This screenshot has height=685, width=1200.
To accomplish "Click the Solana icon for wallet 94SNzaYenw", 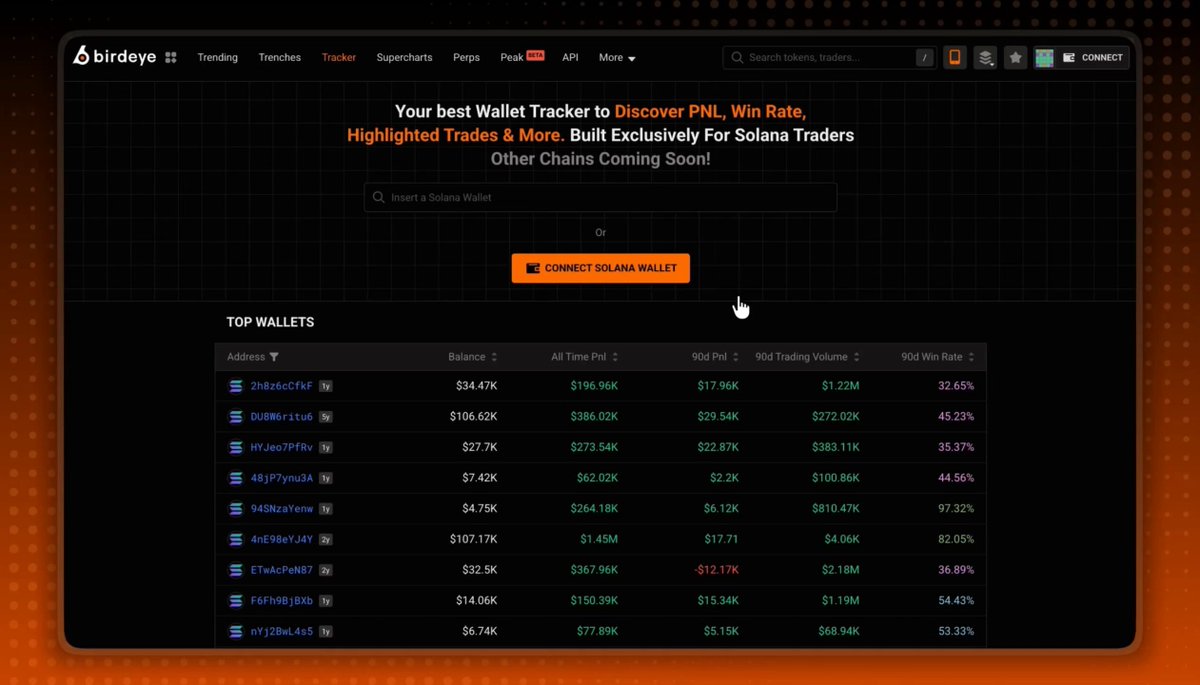I will [x=236, y=509].
